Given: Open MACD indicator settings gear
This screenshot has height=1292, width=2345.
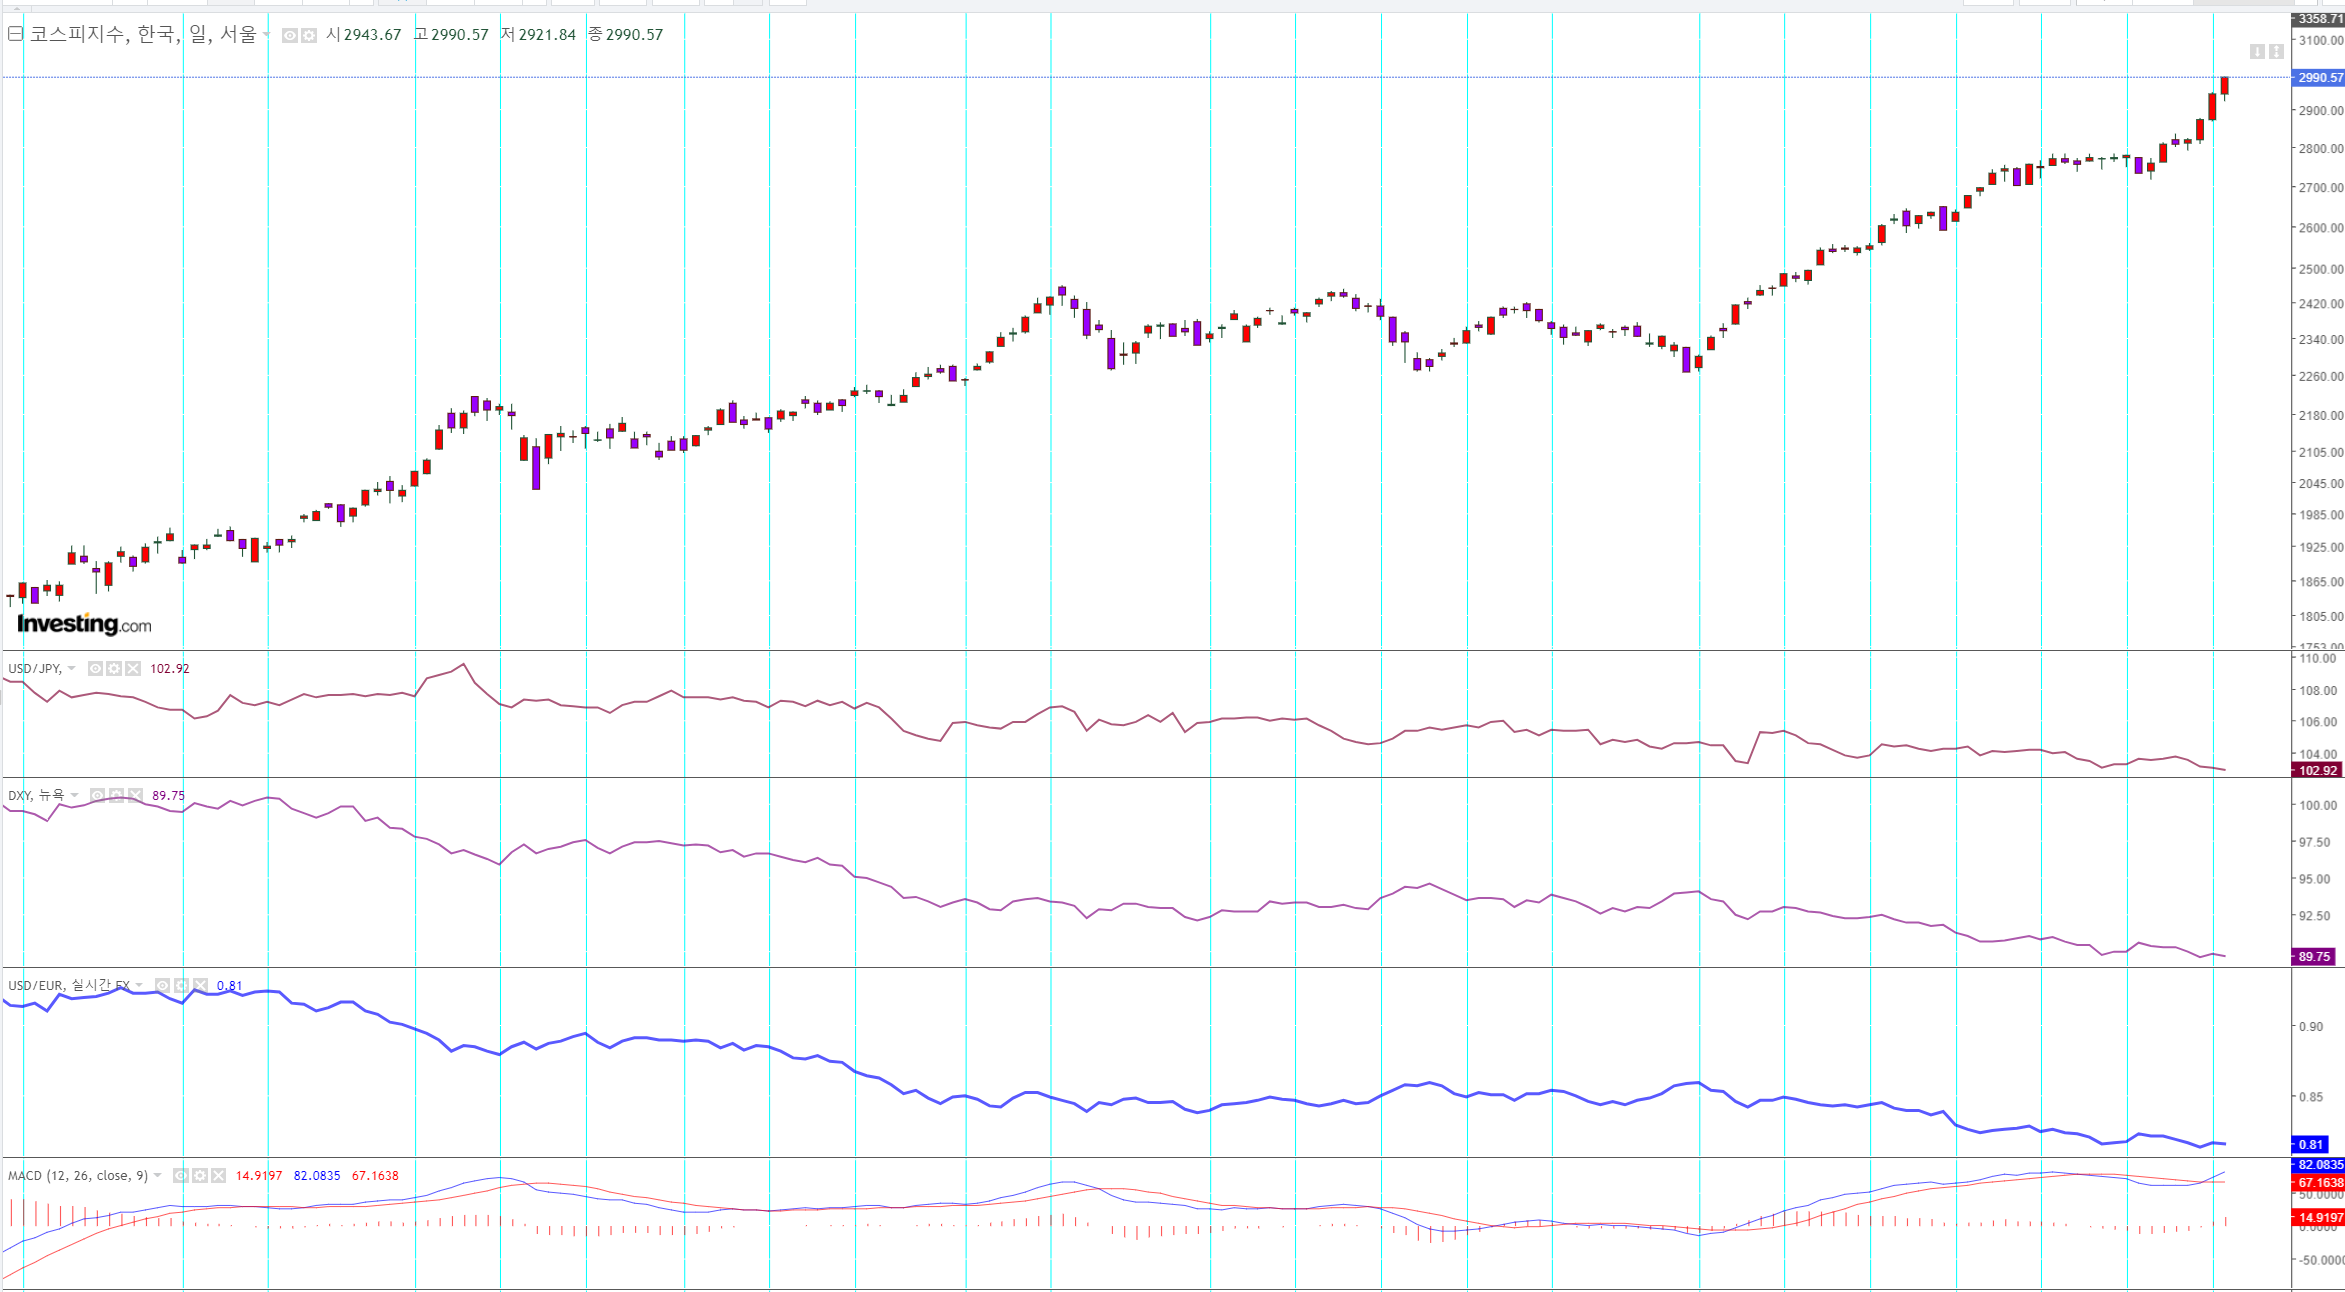Looking at the screenshot, I should (x=199, y=1176).
